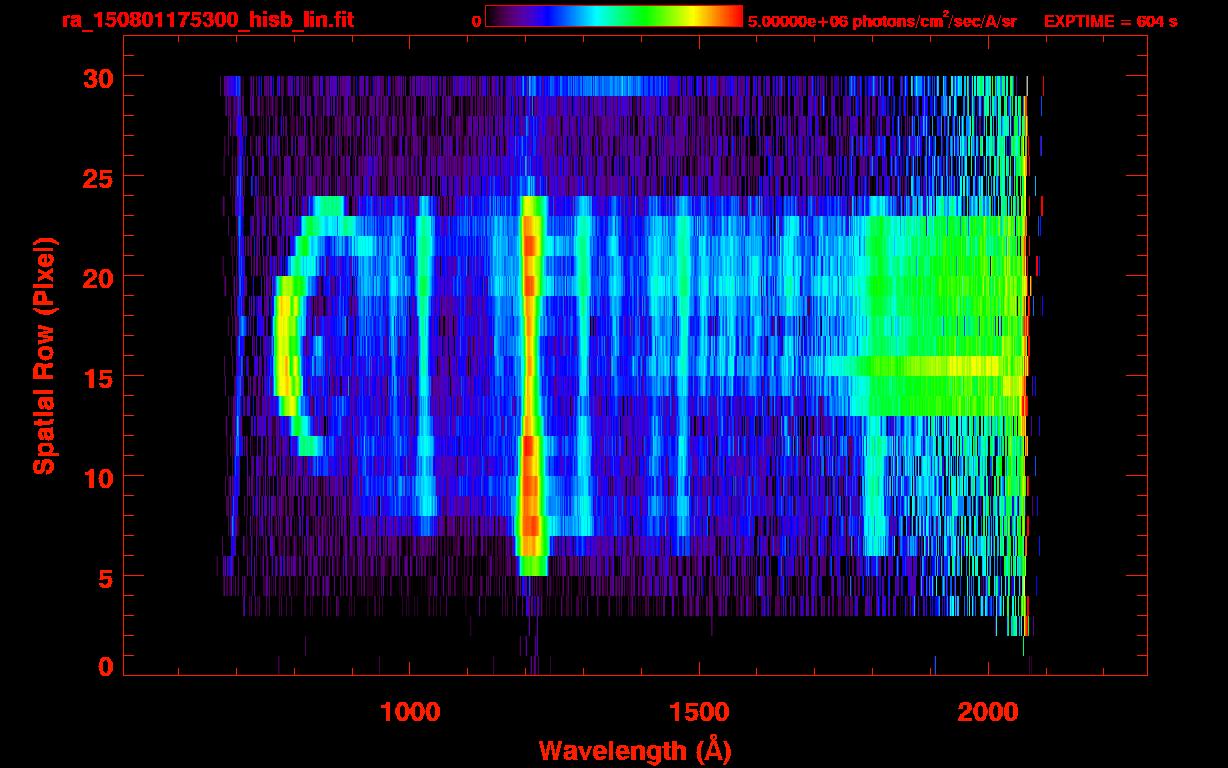Viewport: 1228px width, 768px height.
Task: Click the y-axis tick label 0
Action: pos(106,667)
